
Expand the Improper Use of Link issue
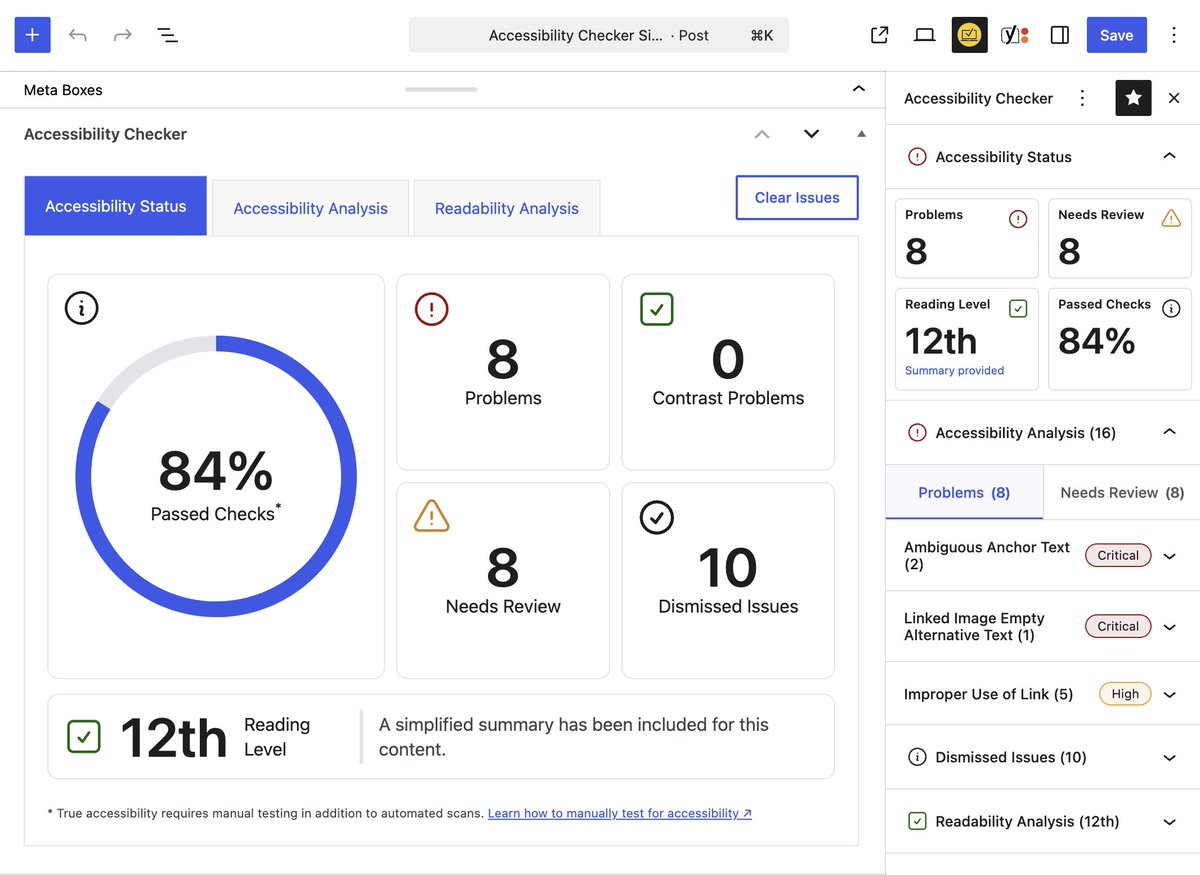pos(1169,694)
